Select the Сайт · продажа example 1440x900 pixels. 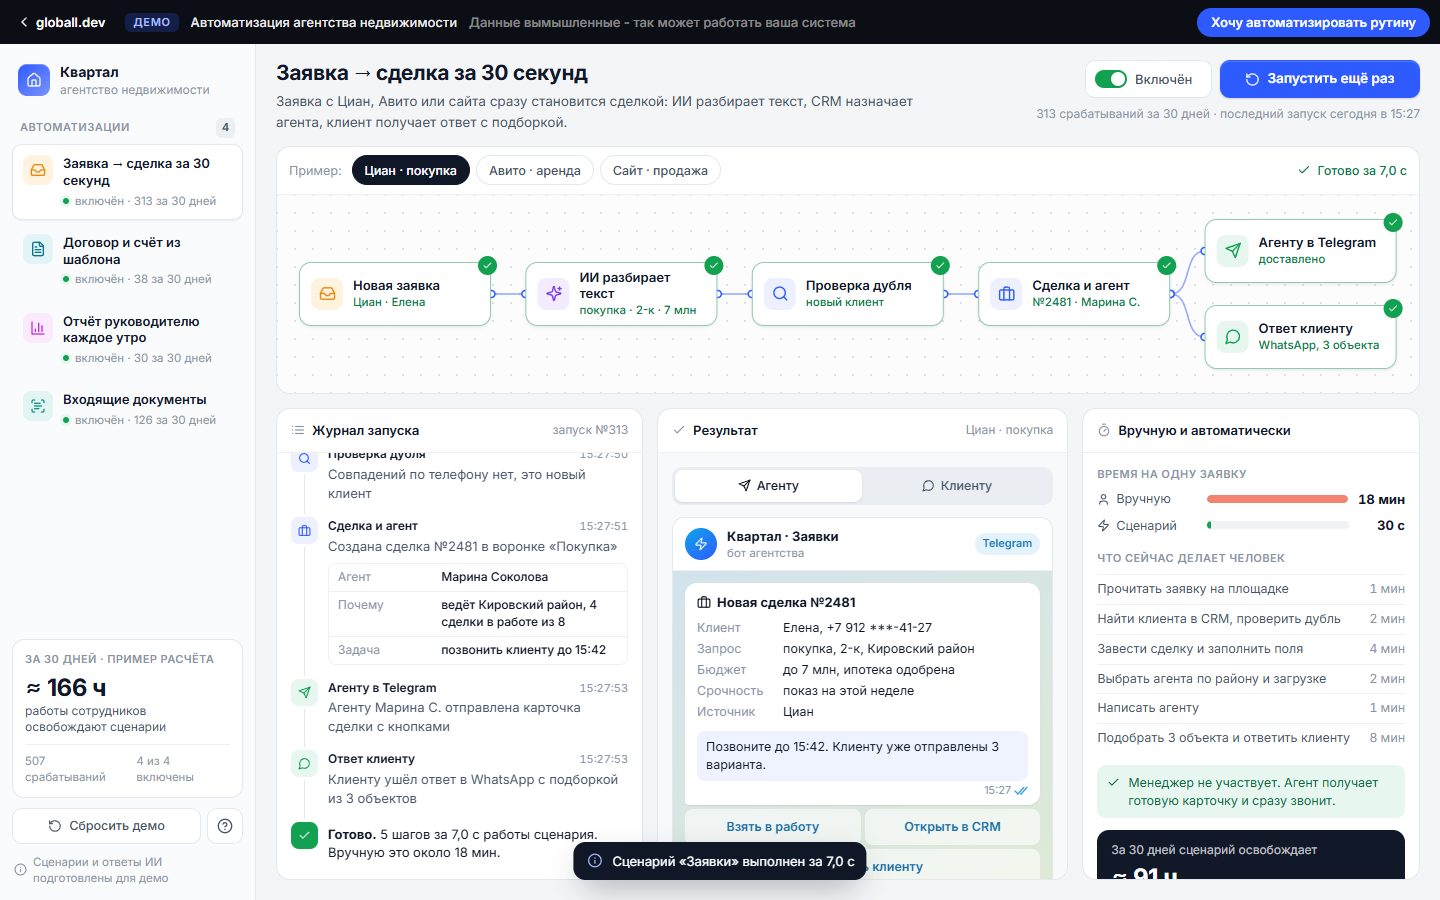660,171
